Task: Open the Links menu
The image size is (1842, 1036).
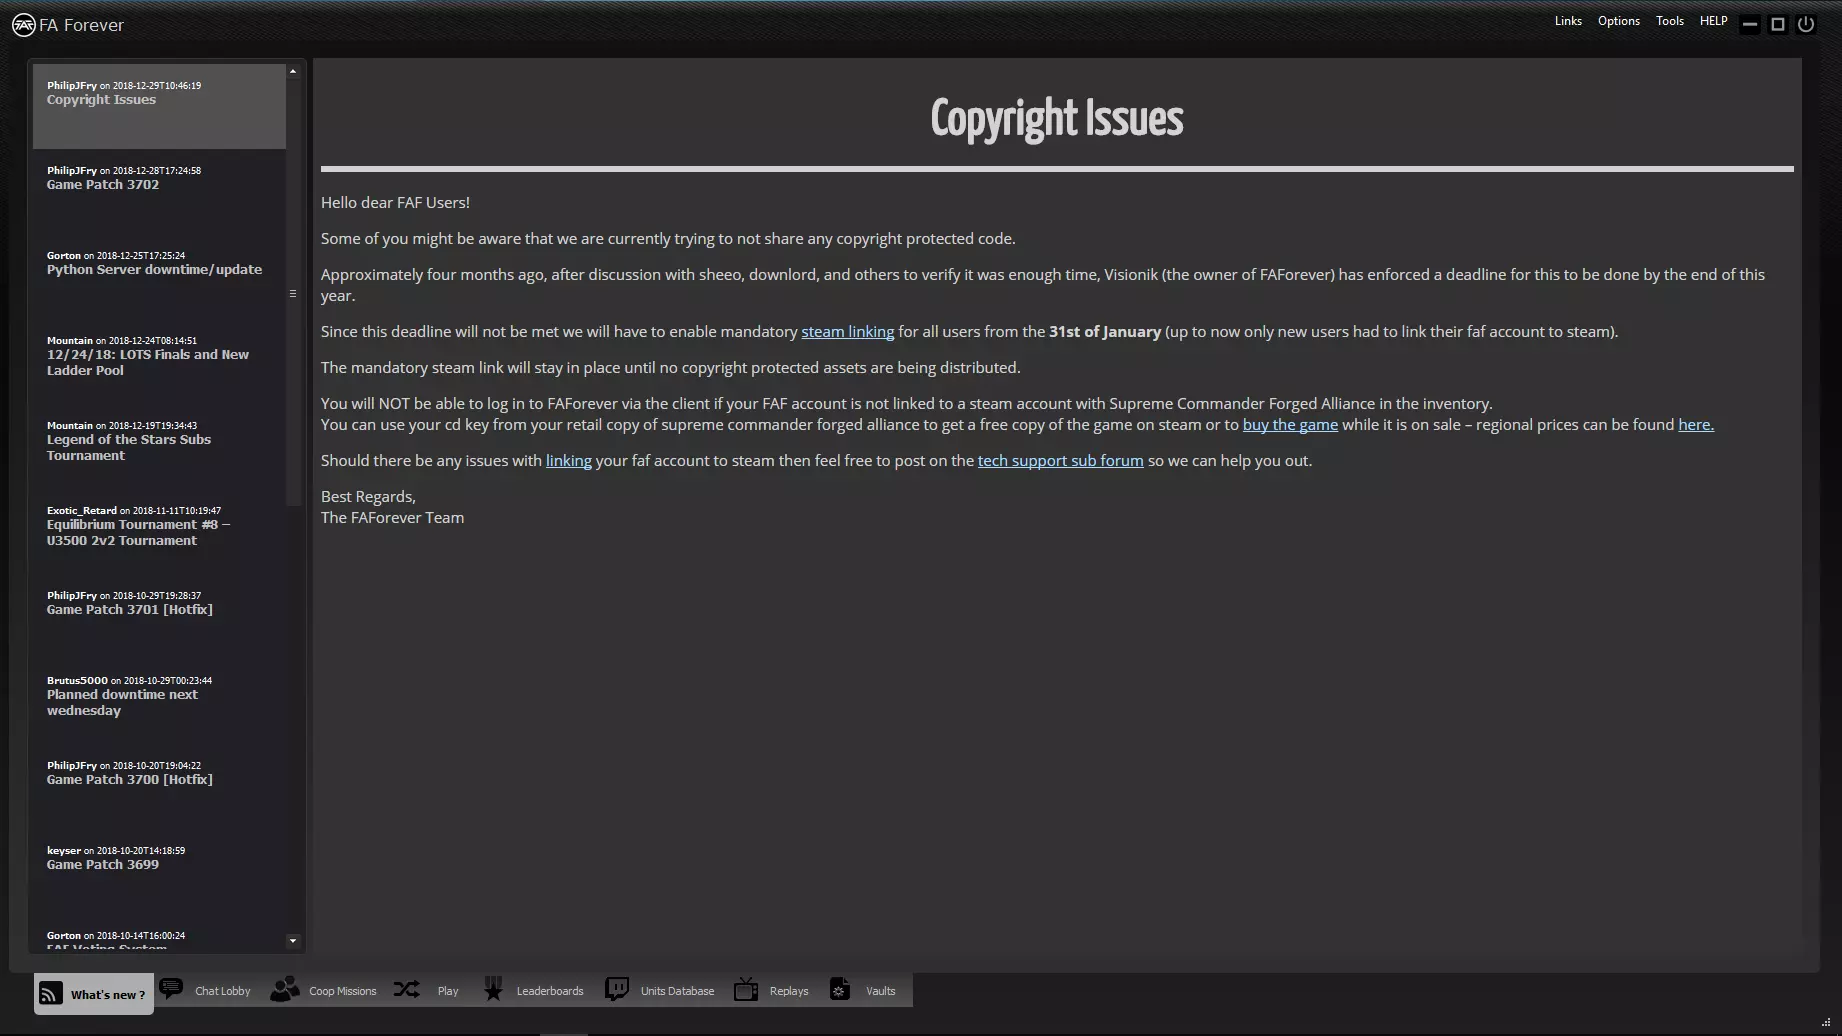Action: (1568, 21)
